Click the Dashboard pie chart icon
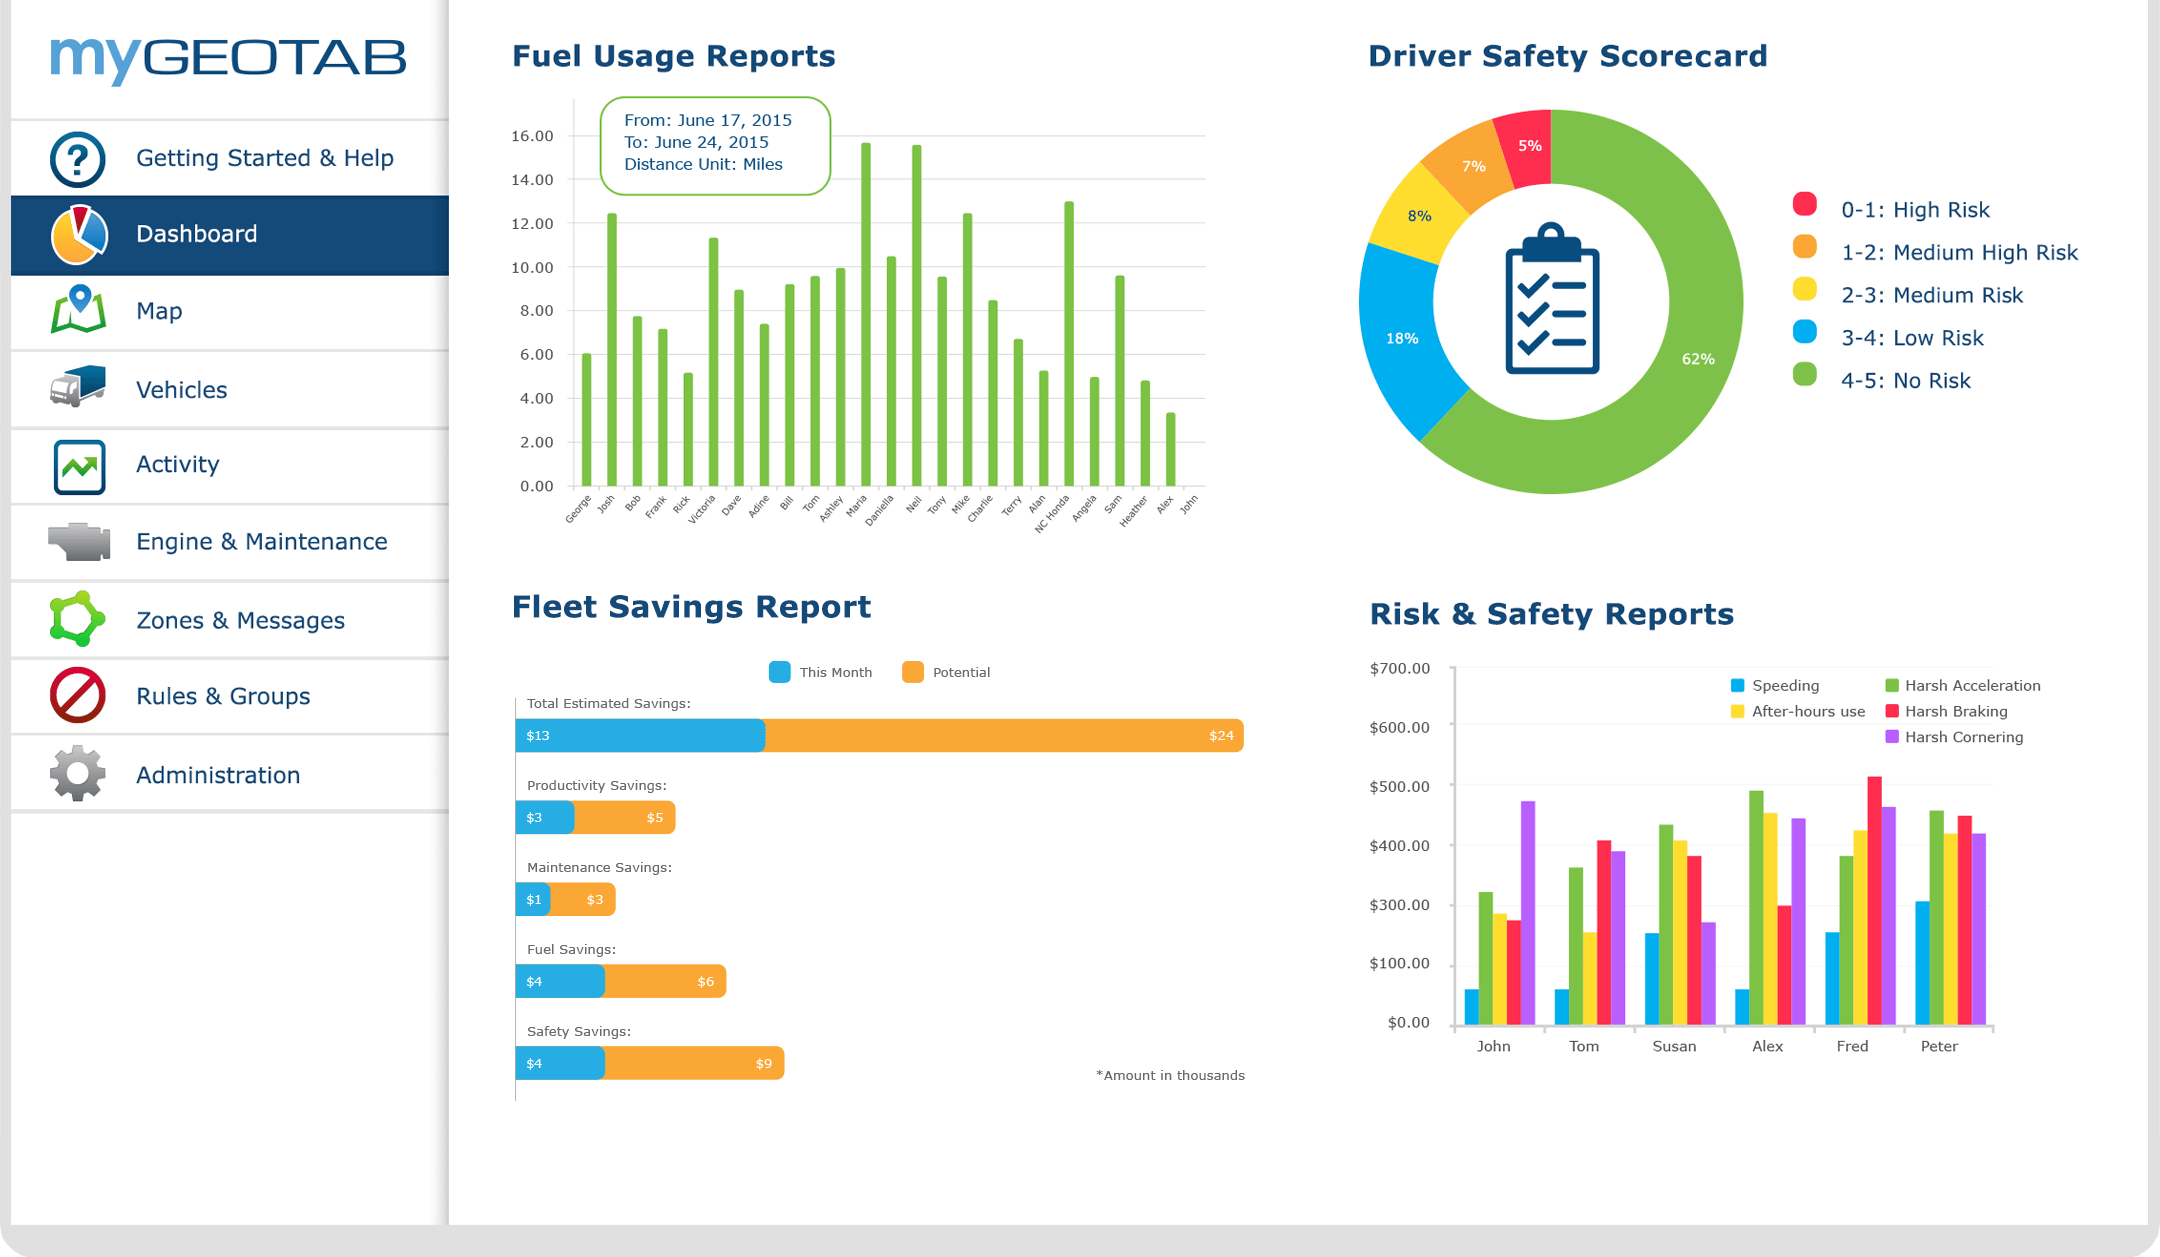This screenshot has width=2160, height=1257. click(x=78, y=235)
